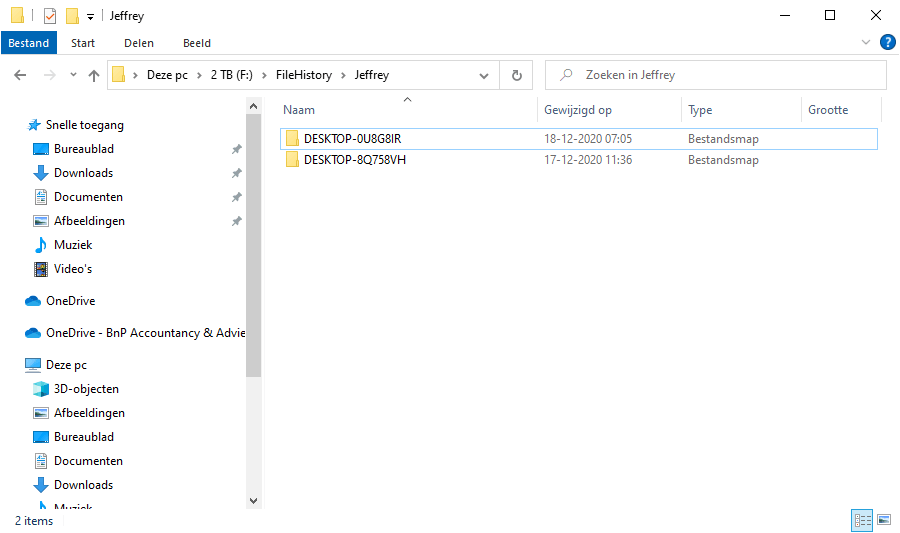
Task: Click the Muziek note icon in Snelle toegang
Action: tap(41, 245)
